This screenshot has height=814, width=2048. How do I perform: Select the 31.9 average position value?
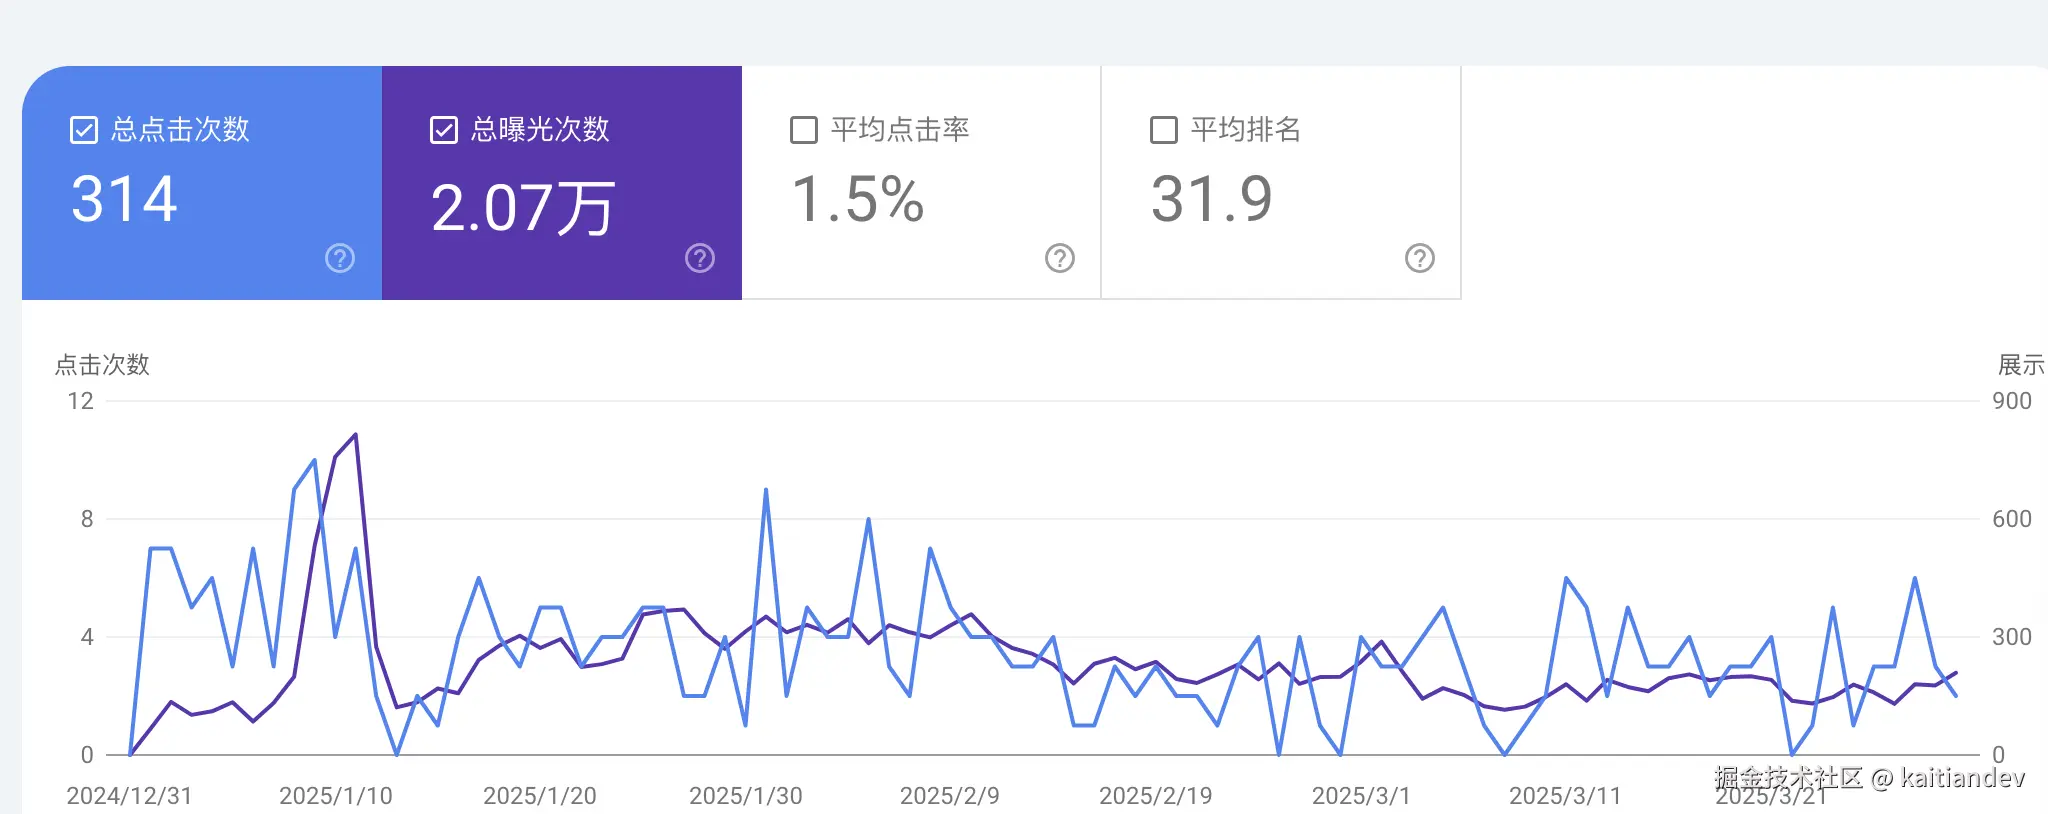[x=1212, y=198]
